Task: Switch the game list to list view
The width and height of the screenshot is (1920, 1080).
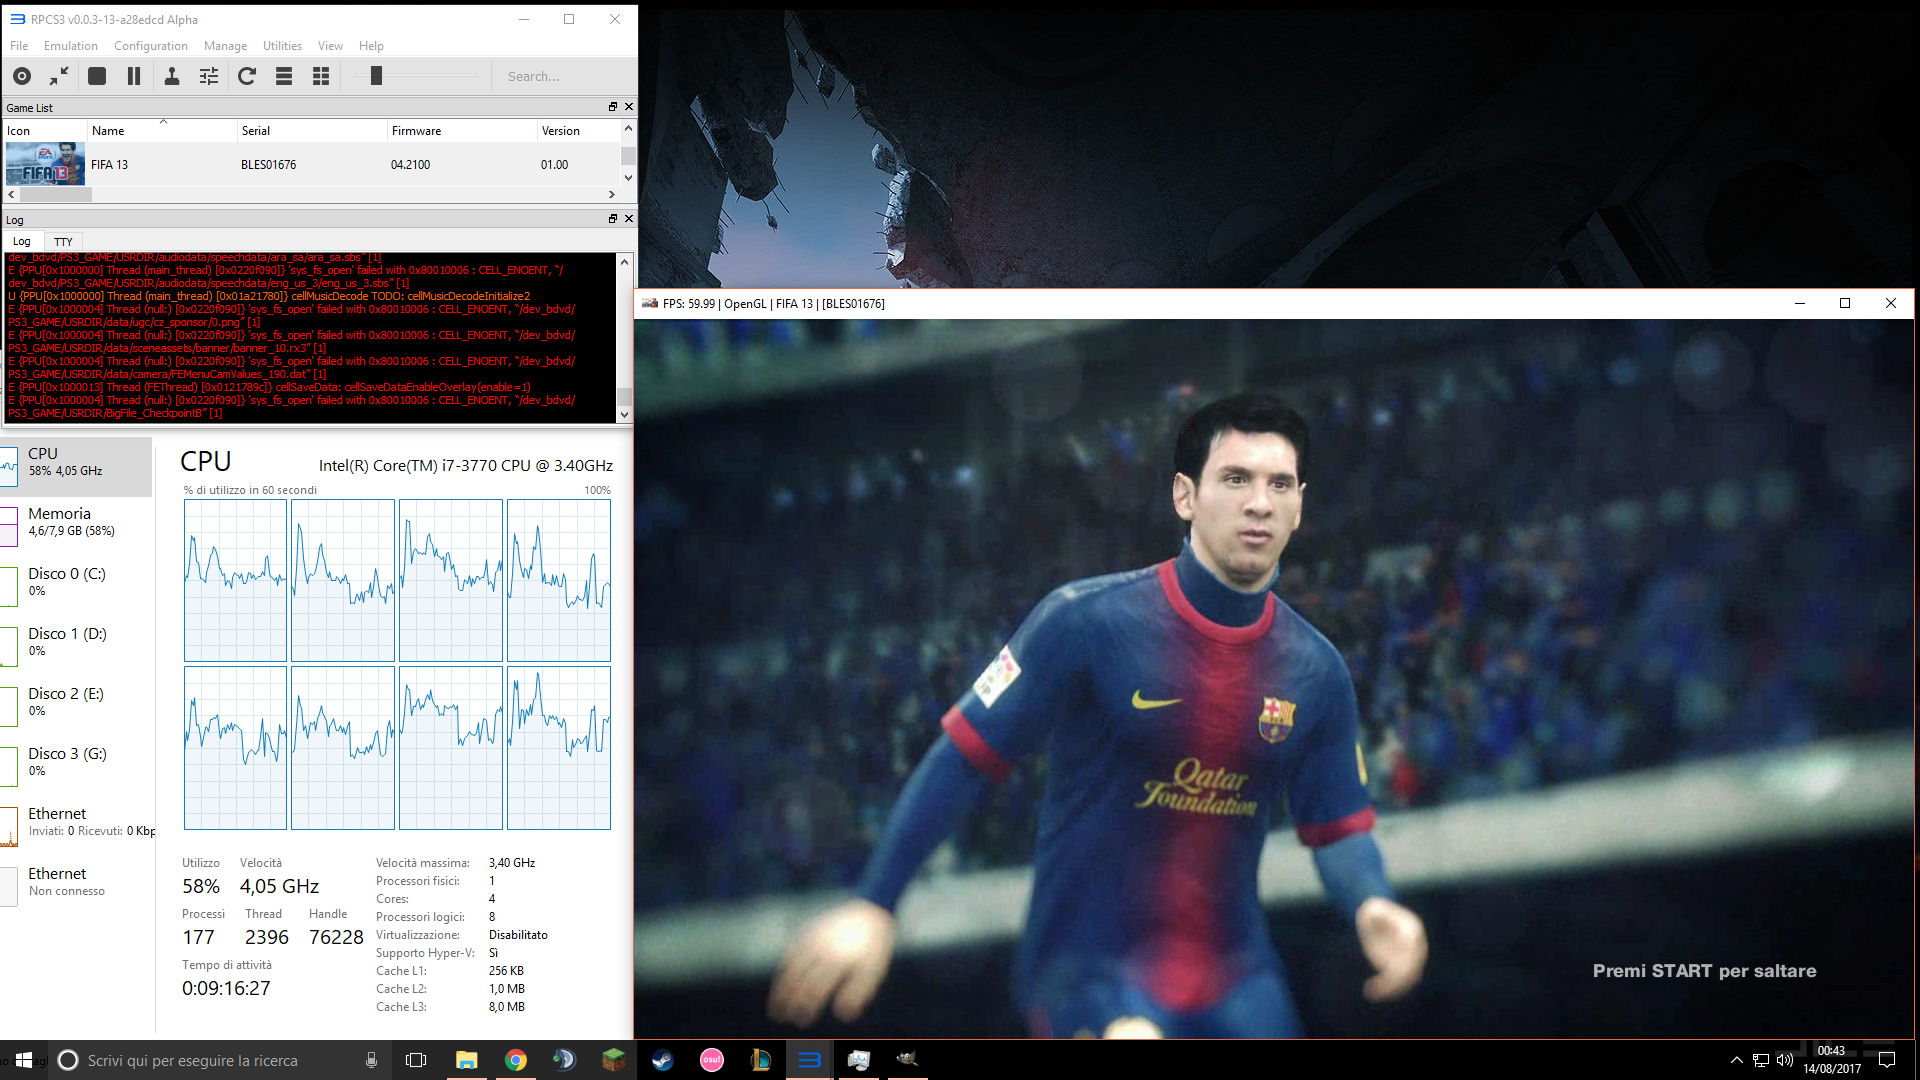Action: [x=284, y=76]
